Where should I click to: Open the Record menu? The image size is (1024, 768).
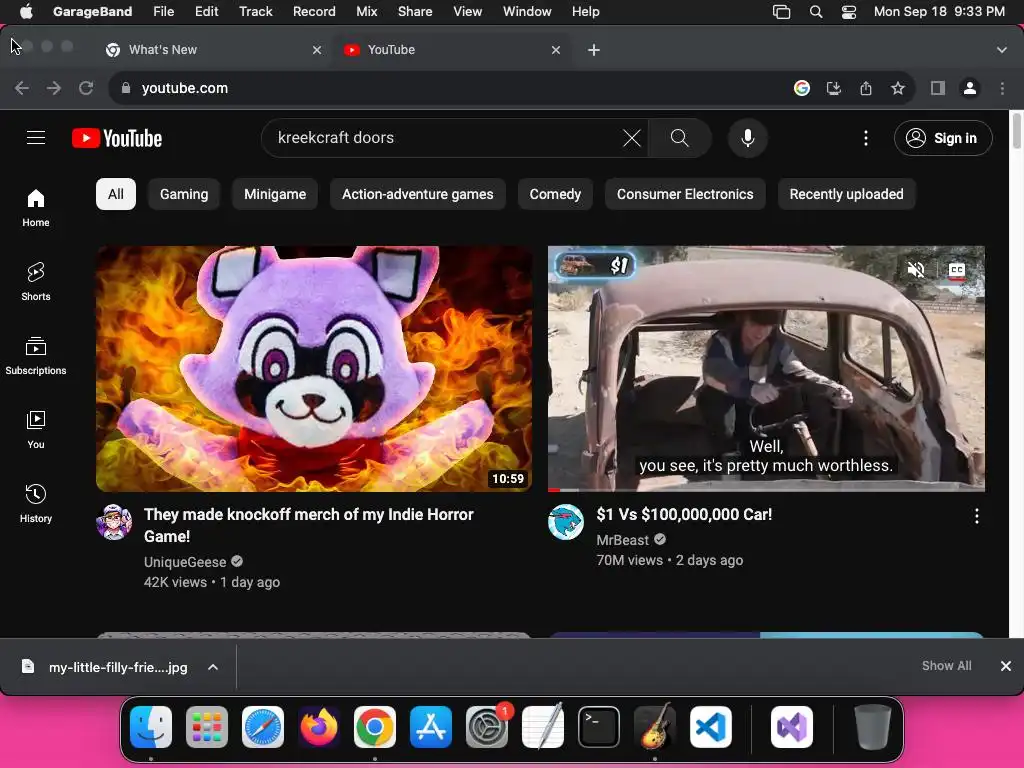click(x=314, y=11)
